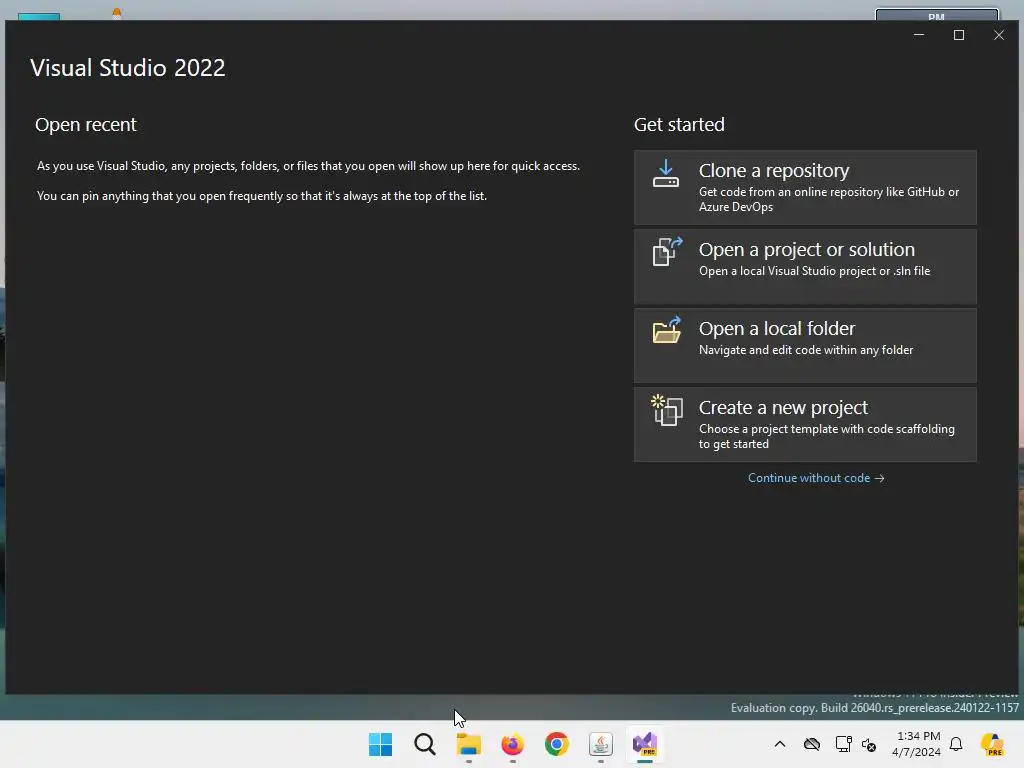Click 'Choose a project template' description text
This screenshot has width=1024, height=768.
click(x=827, y=436)
